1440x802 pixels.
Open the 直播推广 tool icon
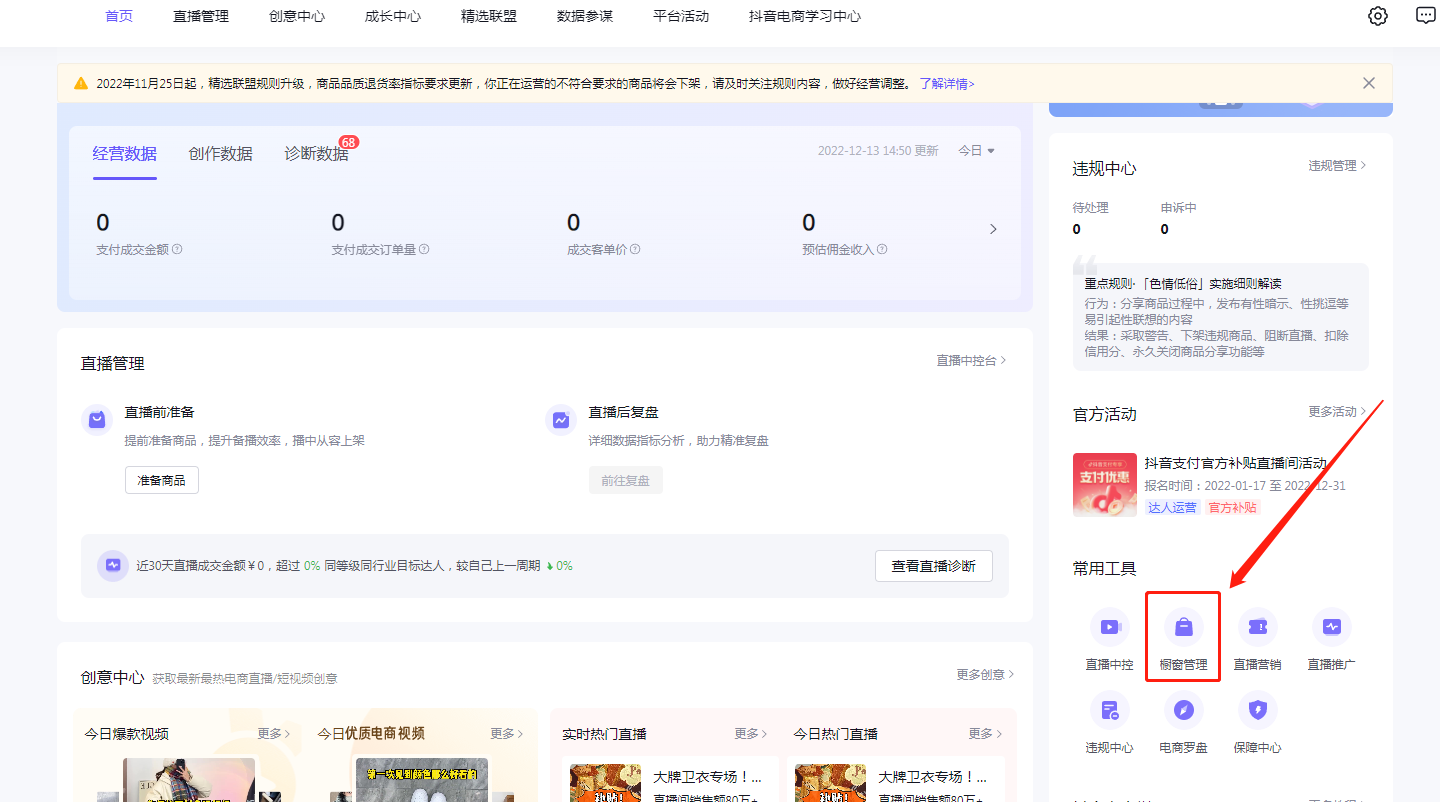(x=1331, y=627)
